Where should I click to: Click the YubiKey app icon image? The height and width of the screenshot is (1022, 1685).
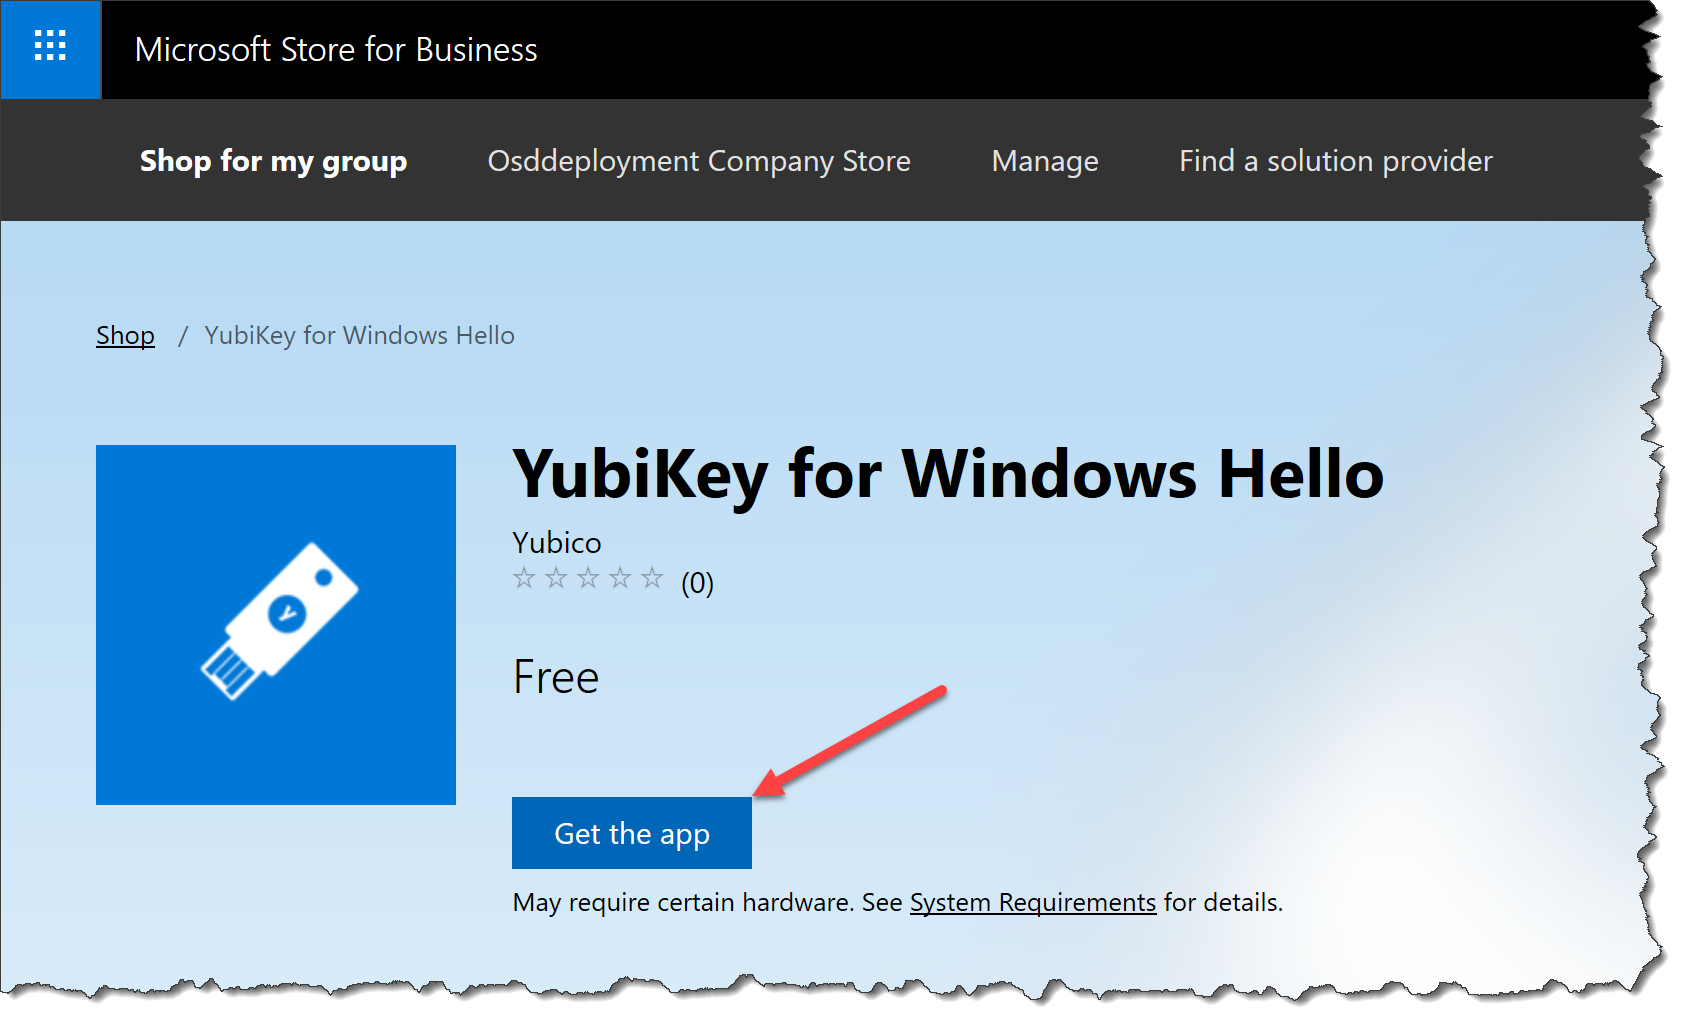pyautogui.click(x=276, y=625)
